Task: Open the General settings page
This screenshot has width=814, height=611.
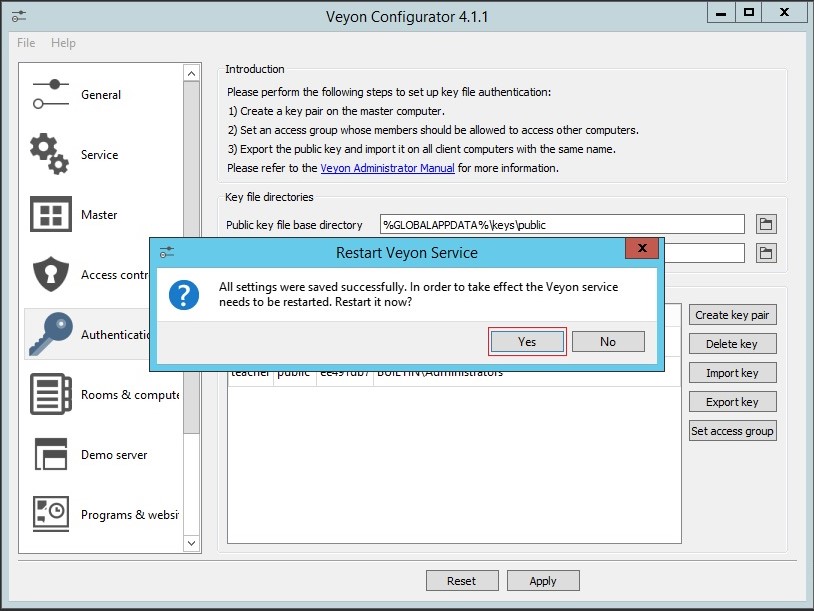Action: [x=100, y=94]
